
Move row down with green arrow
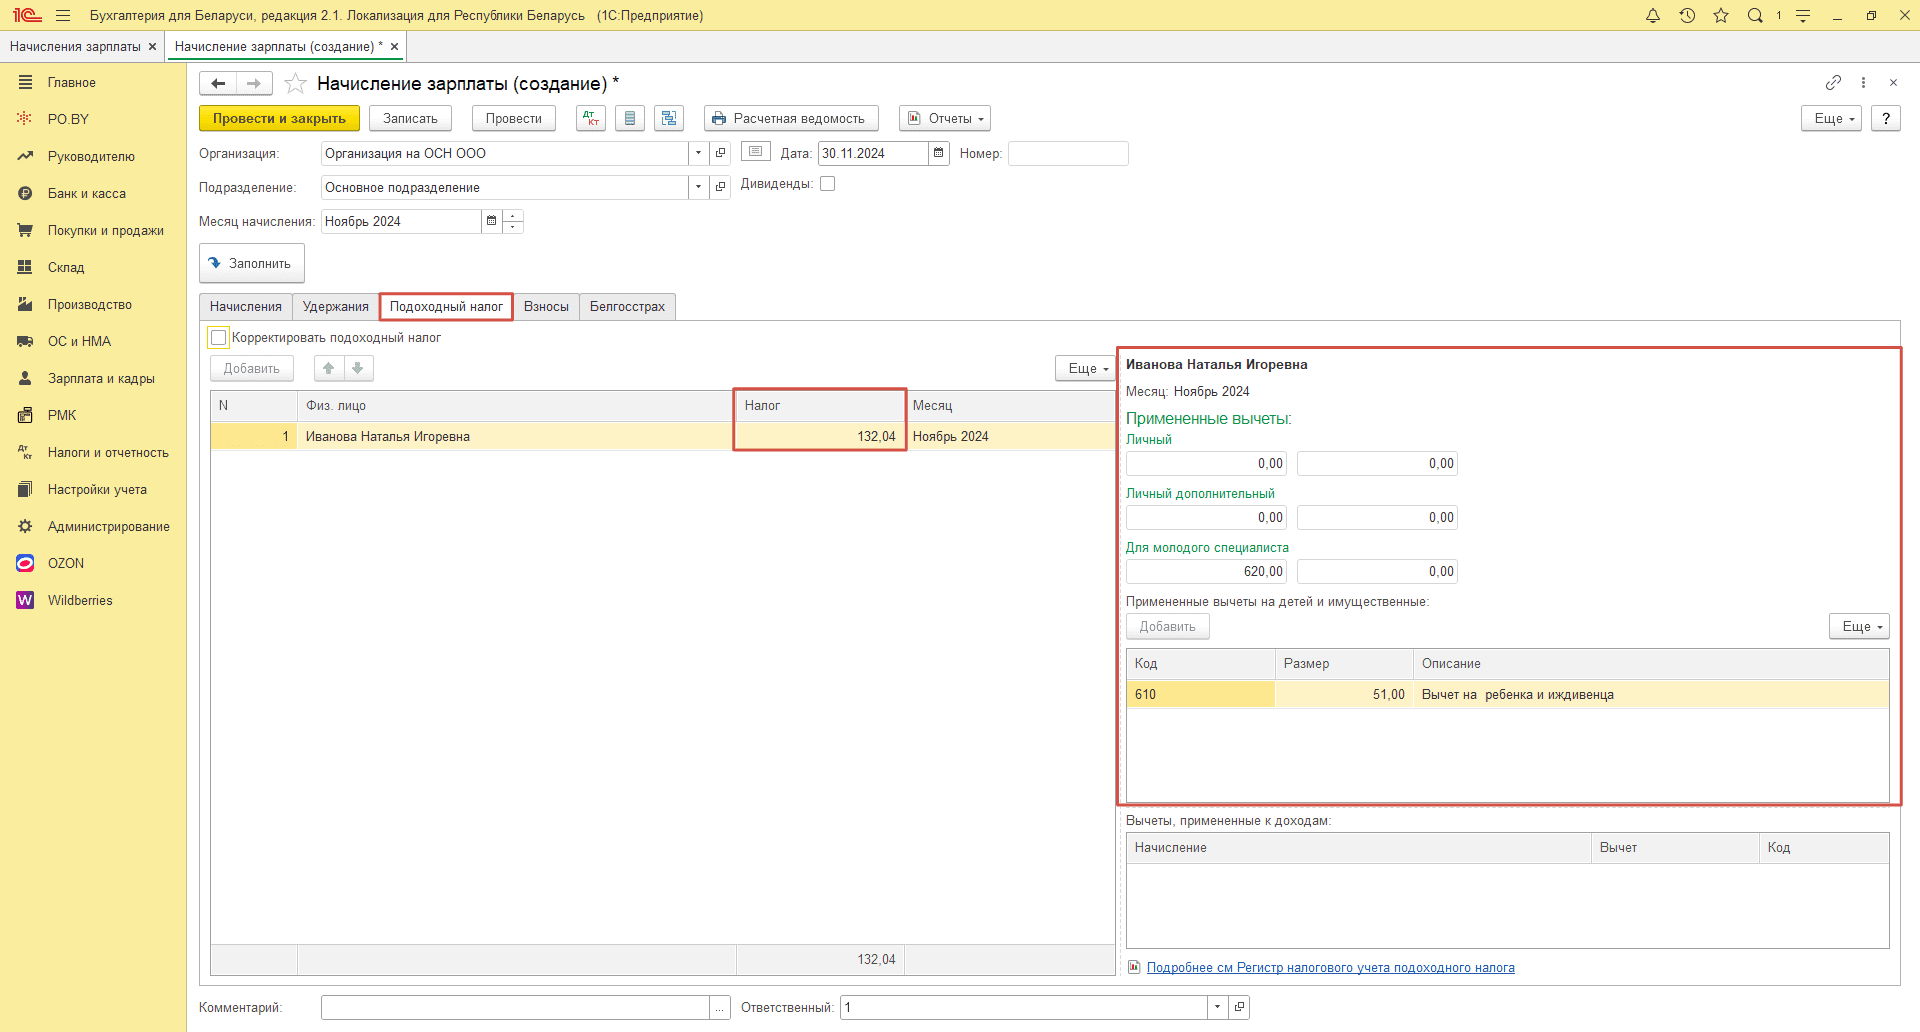[358, 368]
